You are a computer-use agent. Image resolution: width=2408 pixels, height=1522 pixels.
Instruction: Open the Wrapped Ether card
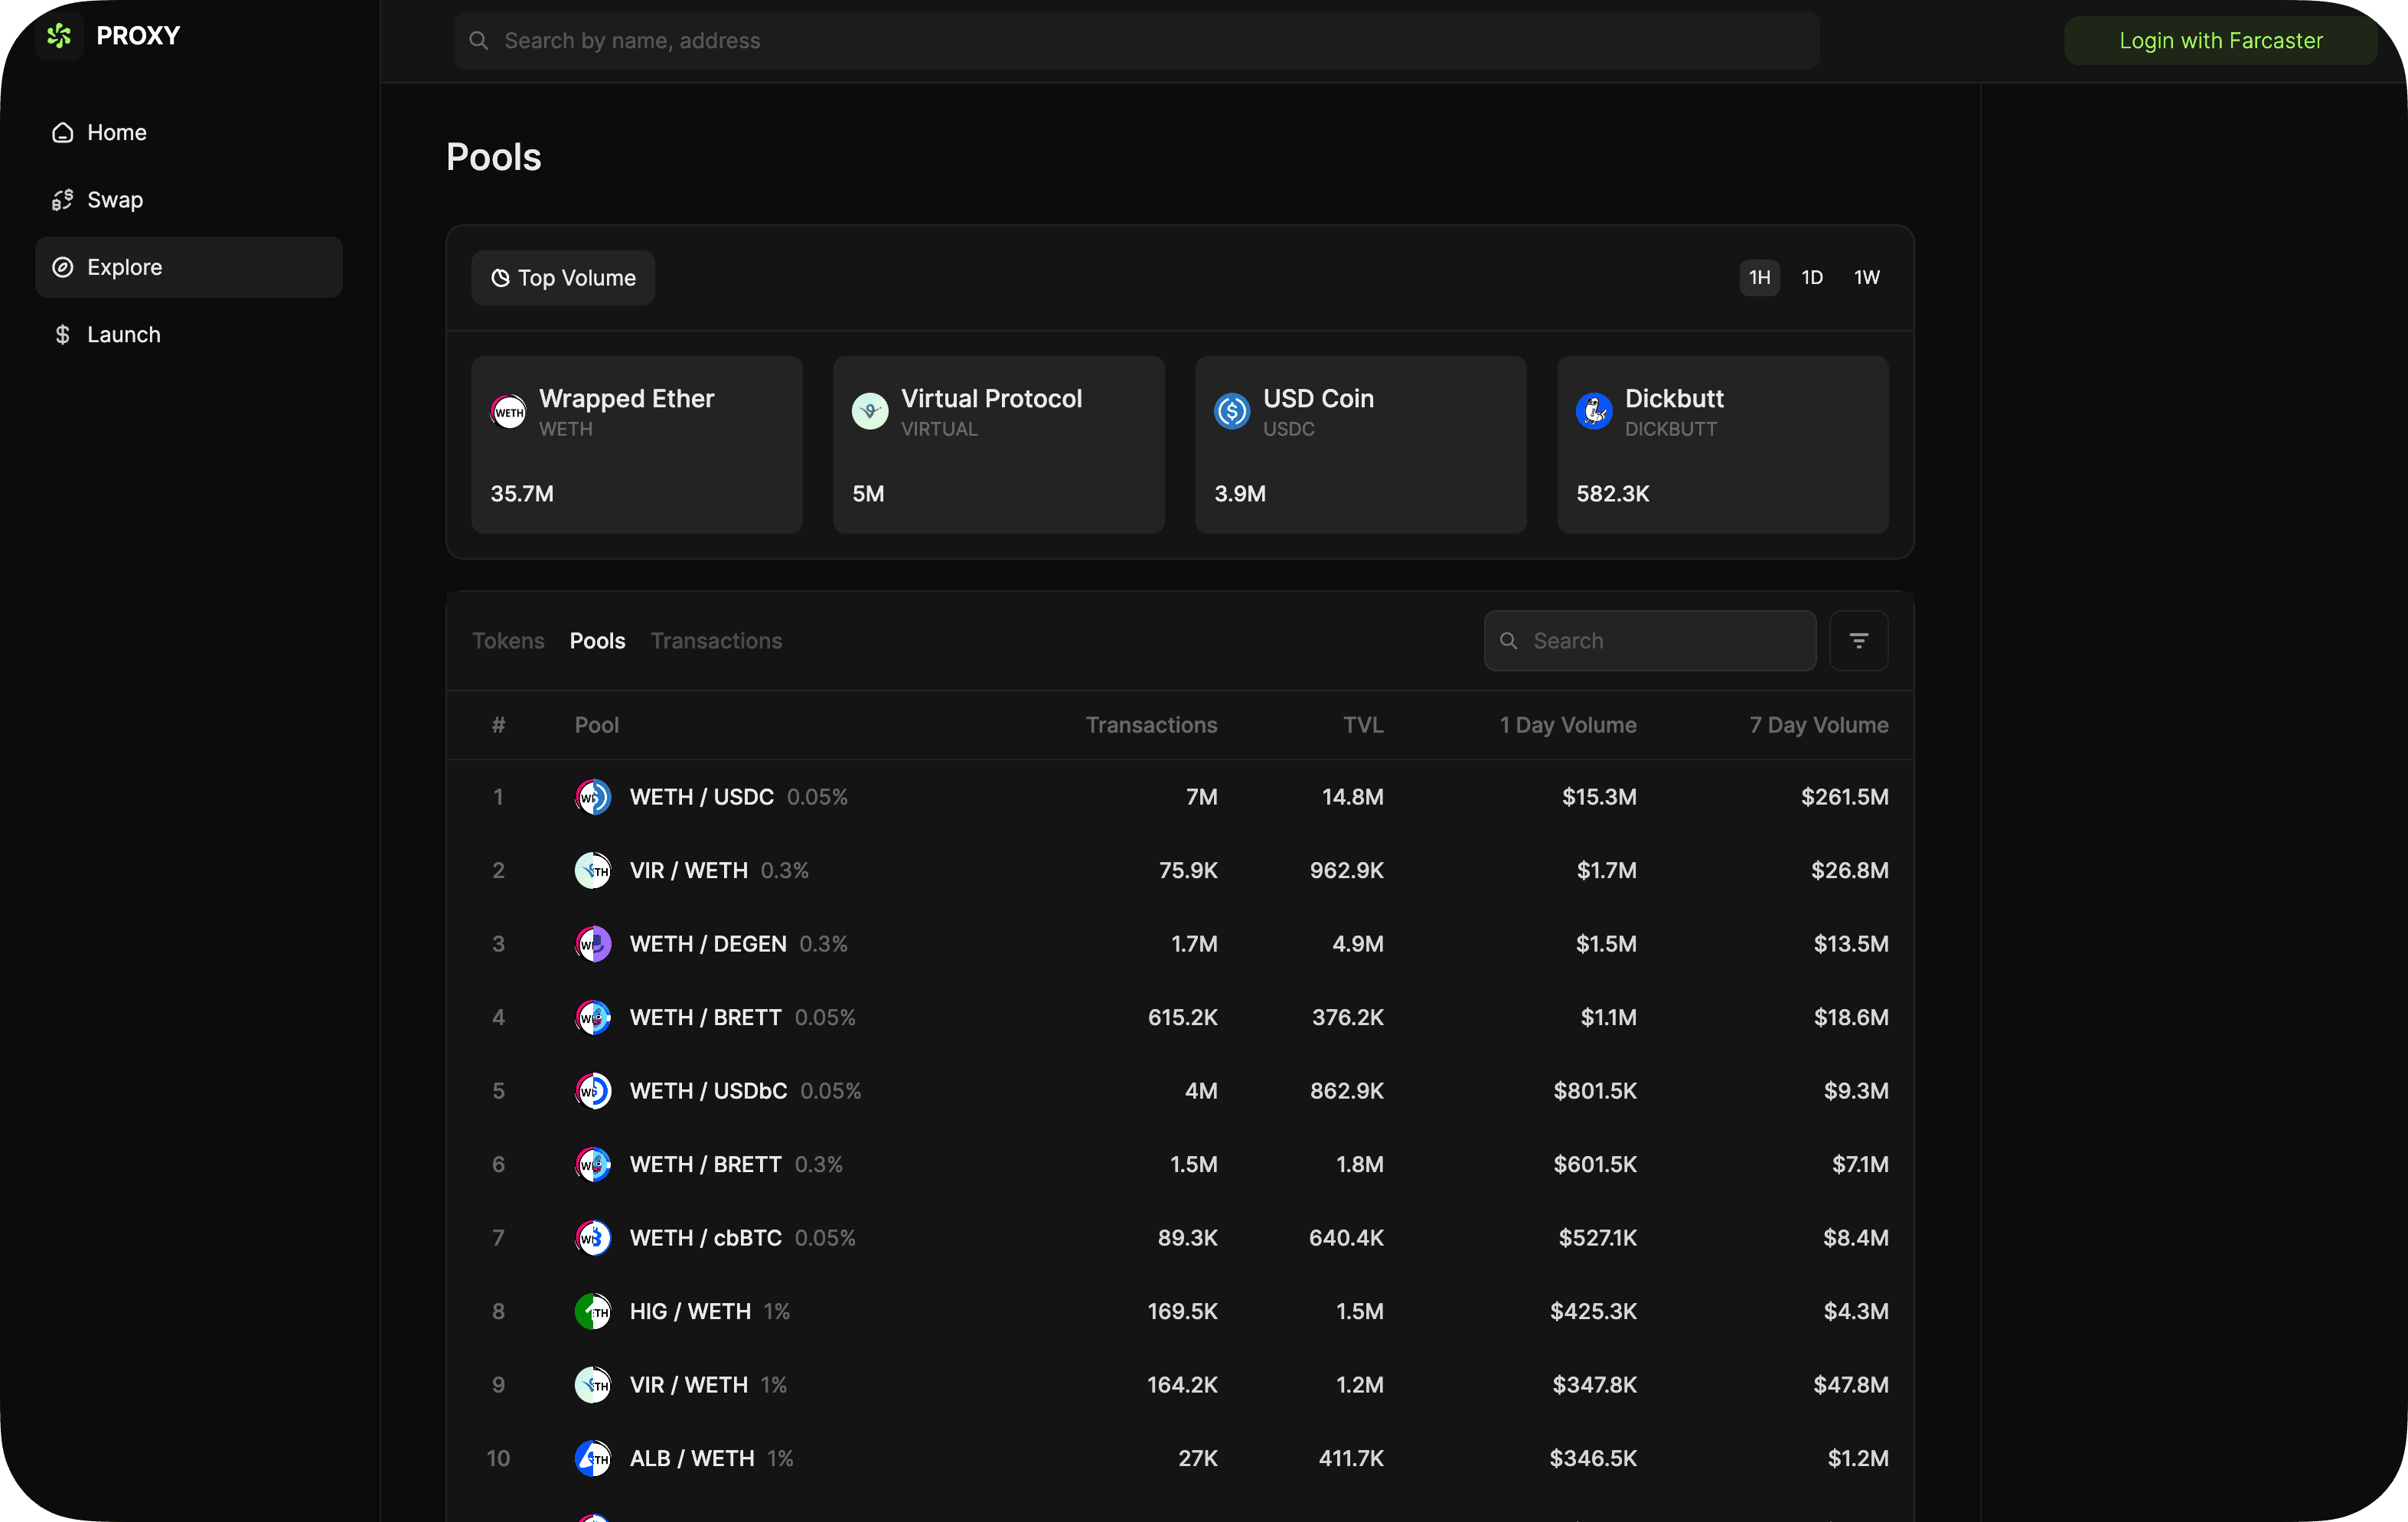(637, 445)
